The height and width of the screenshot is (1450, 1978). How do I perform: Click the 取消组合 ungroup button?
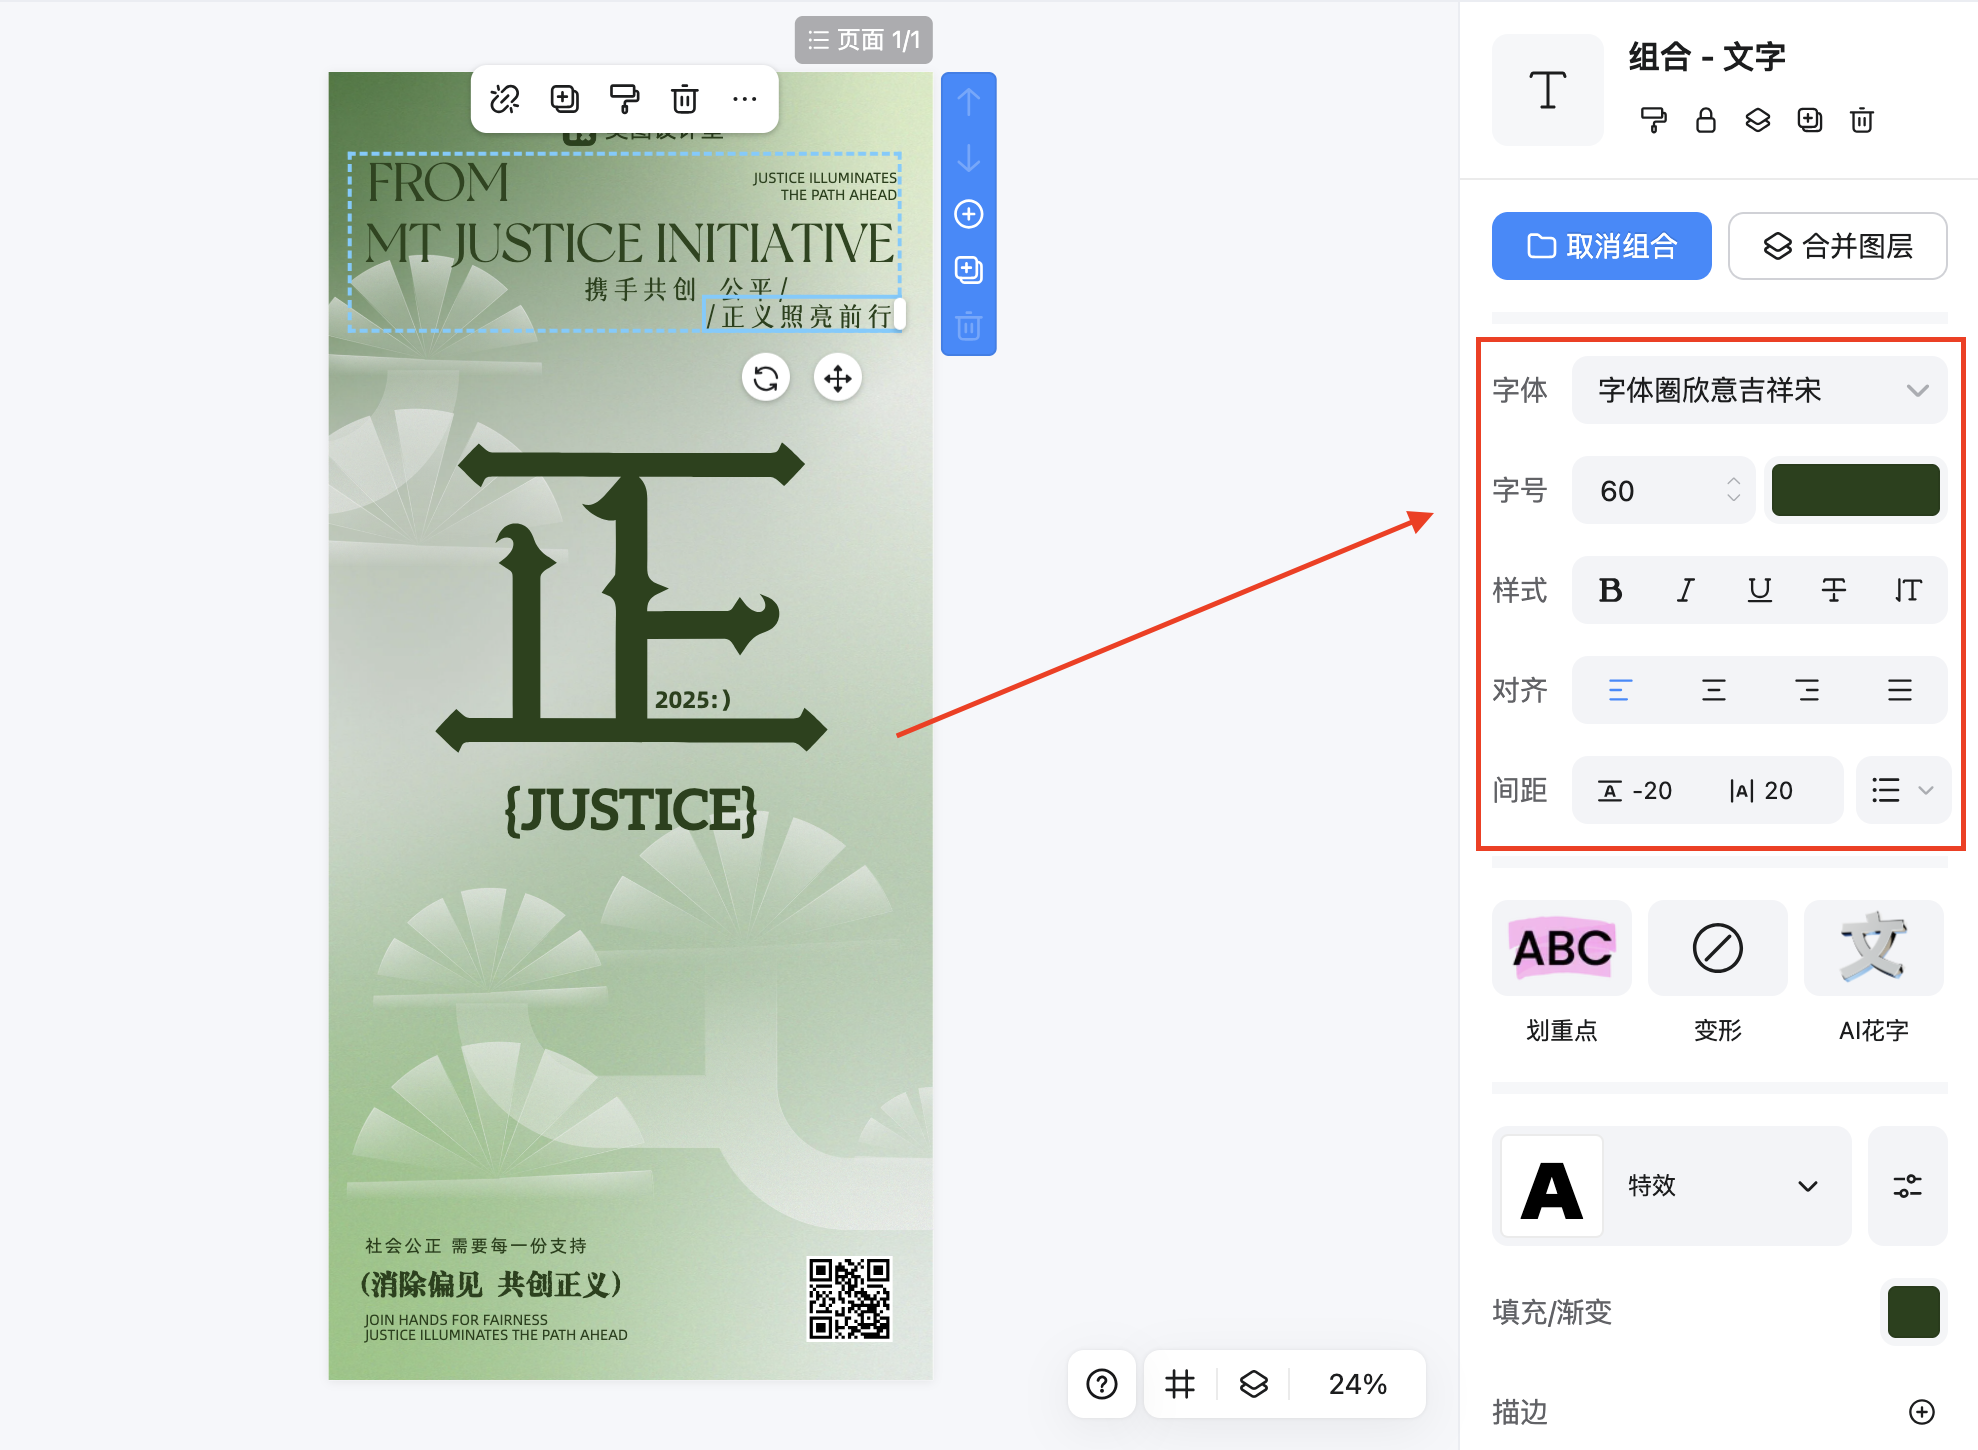coord(1601,246)
